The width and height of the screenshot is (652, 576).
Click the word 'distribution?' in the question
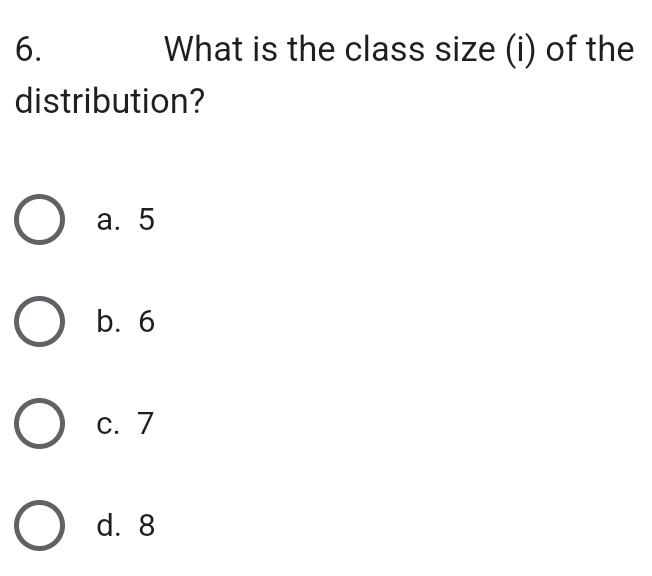point(110,101)
